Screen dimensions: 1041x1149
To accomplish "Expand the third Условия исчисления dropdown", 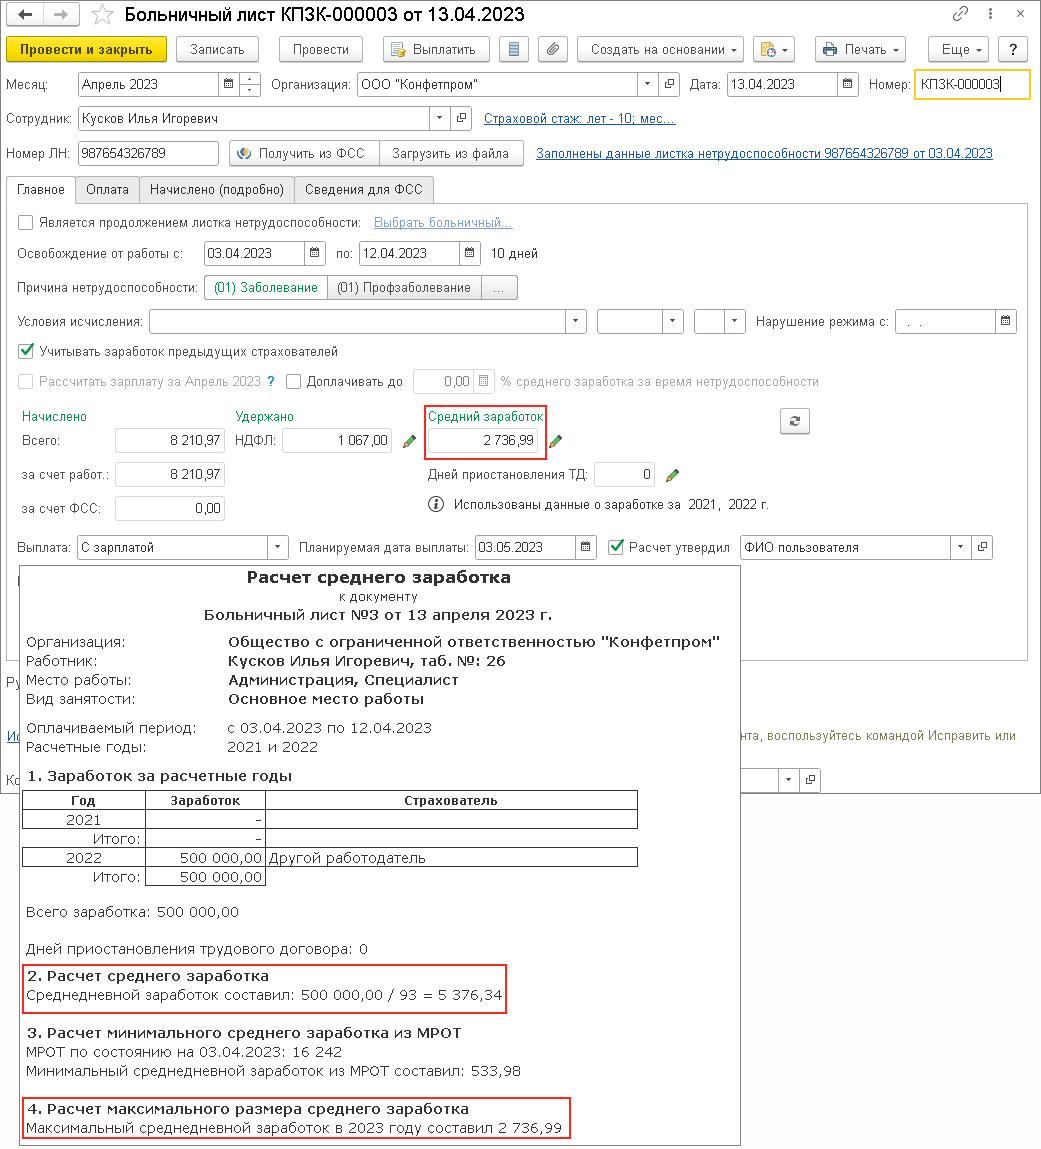I will (735, 321).
